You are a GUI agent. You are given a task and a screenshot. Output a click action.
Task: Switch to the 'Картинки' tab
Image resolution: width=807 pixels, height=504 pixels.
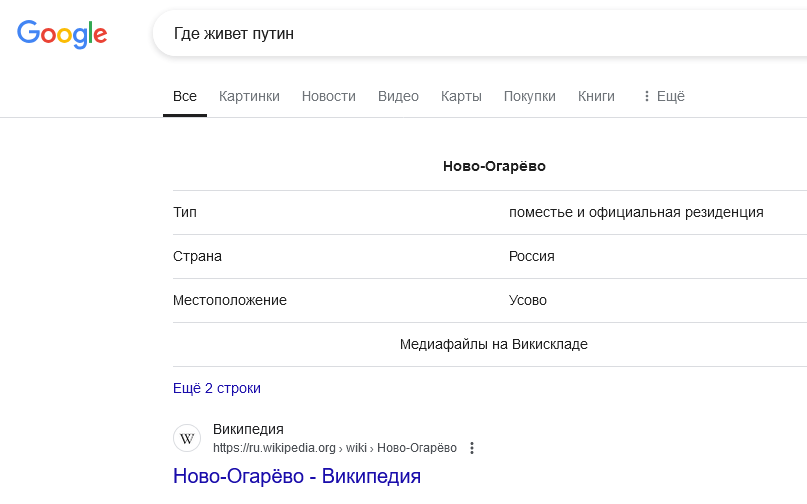(x=249, y=96)
